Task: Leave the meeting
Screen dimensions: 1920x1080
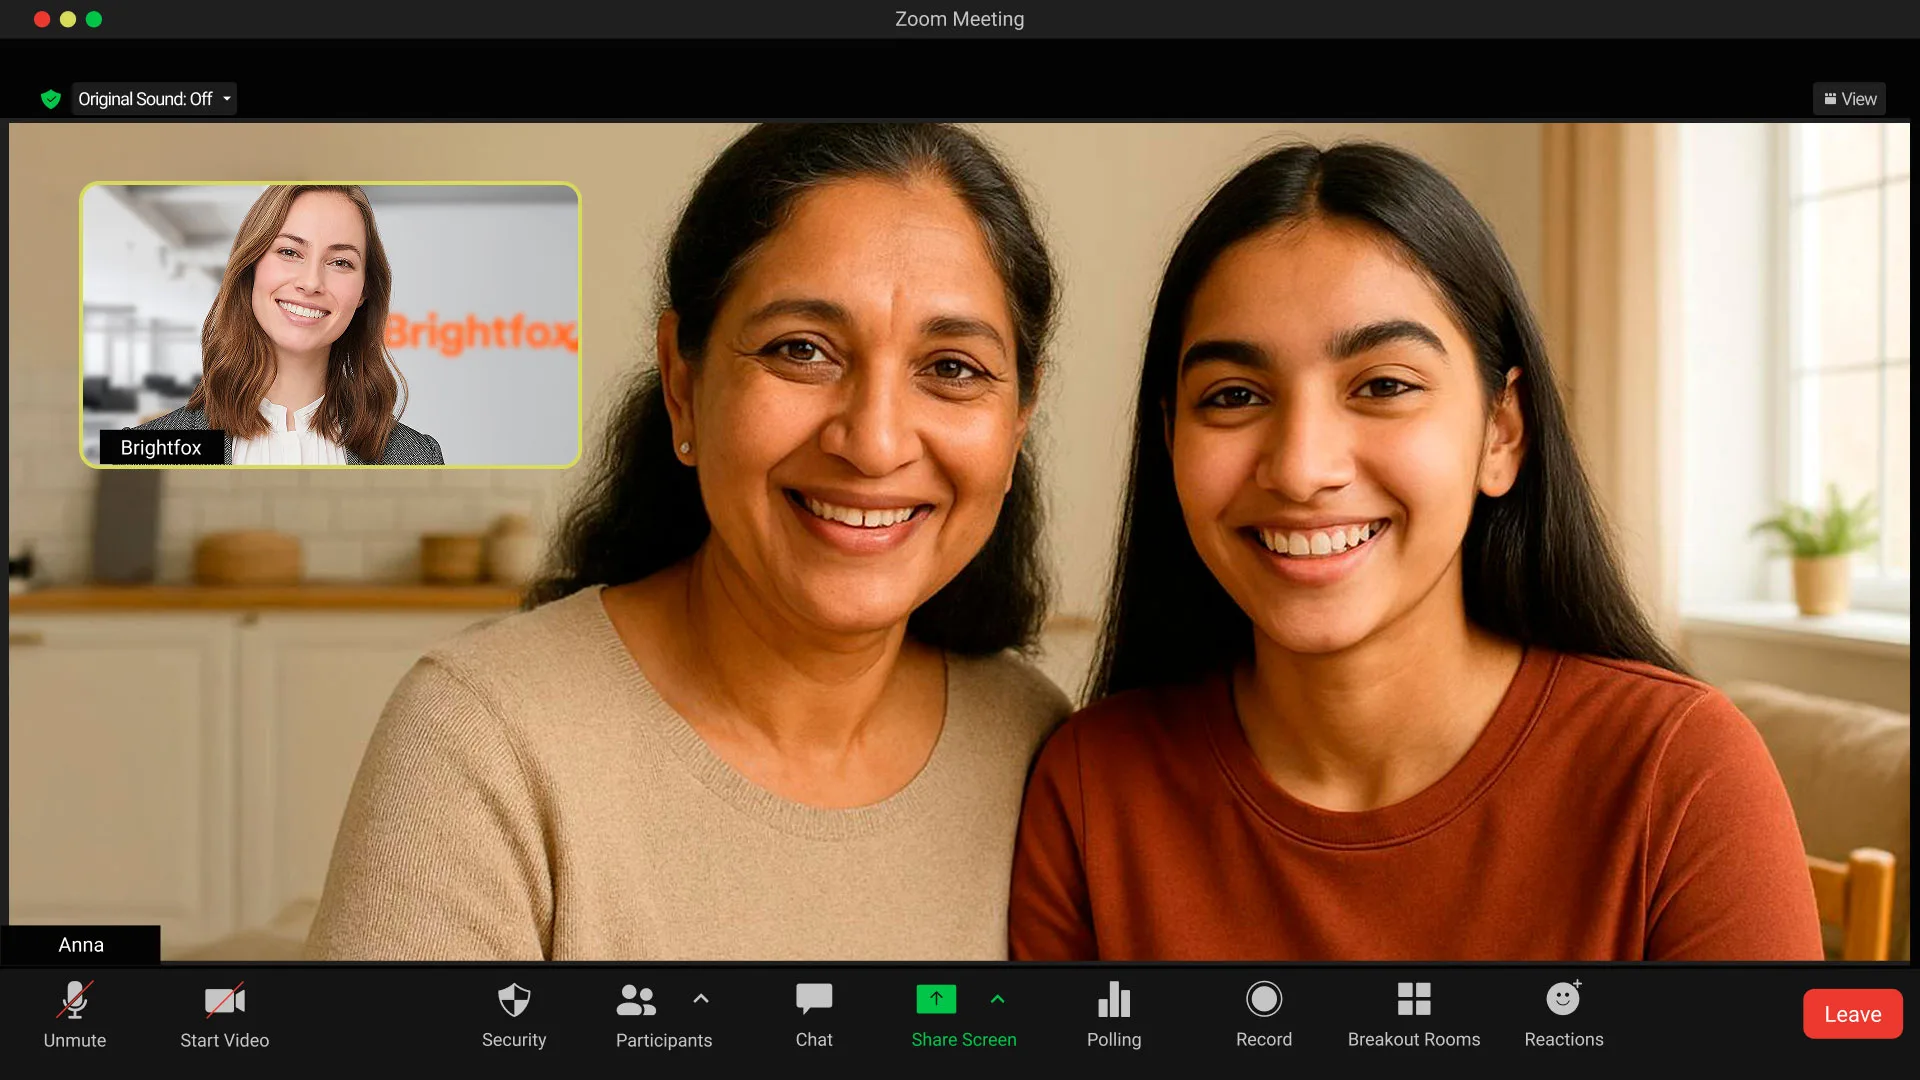Action: 1852,1014
